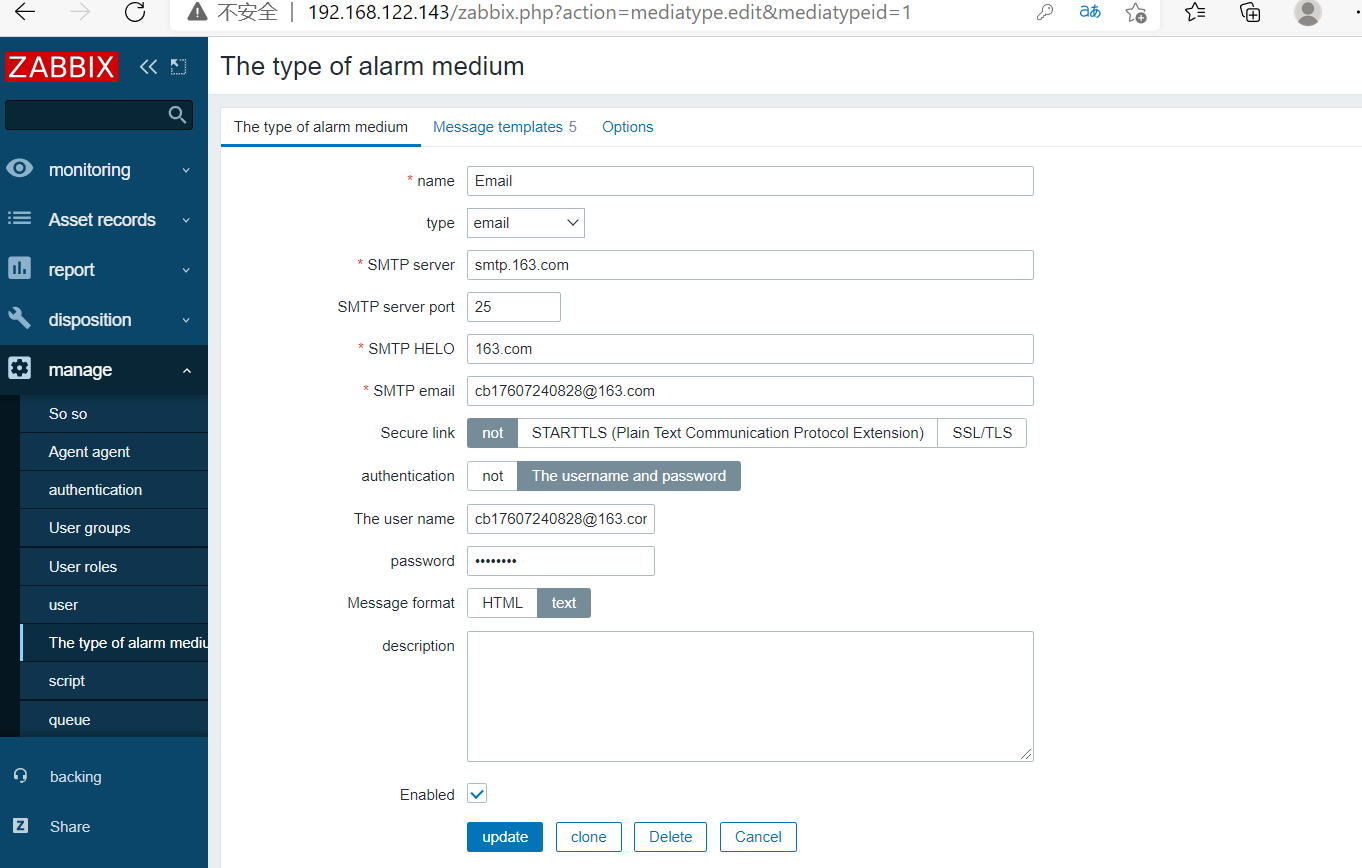Screen dimensions: 1362x868
Task: Collapse the Zabbix sidebar with double-chevron icon
Action: coord(148,67)
